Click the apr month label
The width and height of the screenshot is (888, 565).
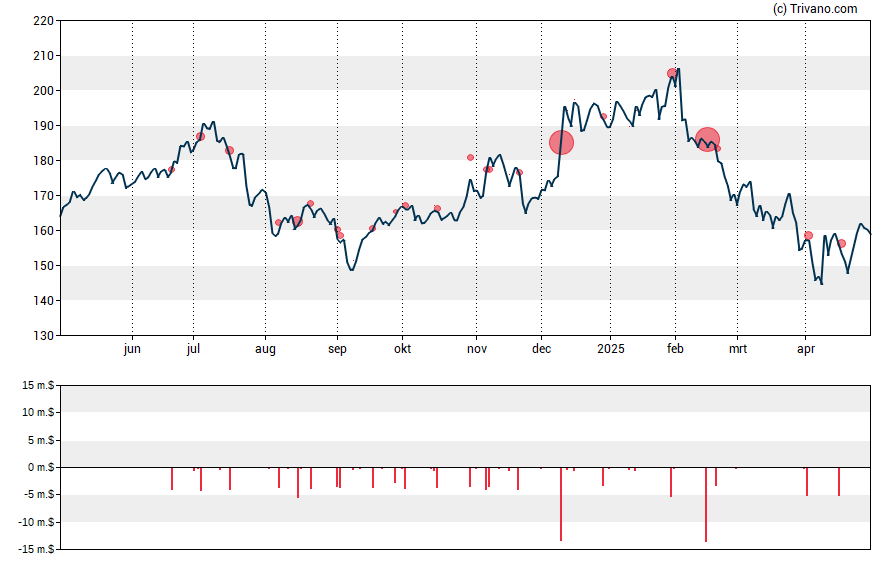point(805,349)
